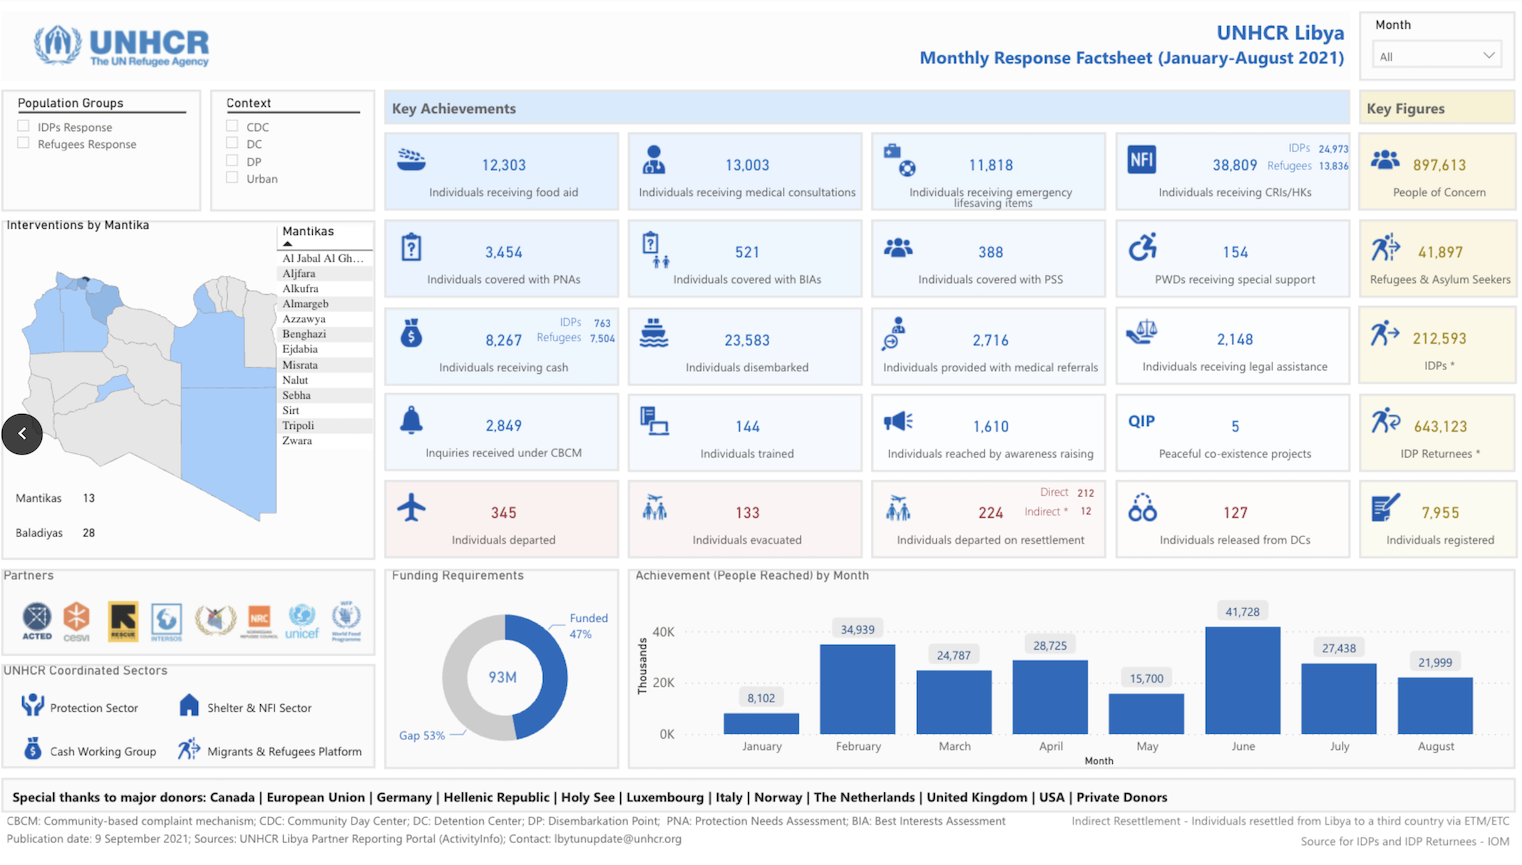Viewport: 1522px width, 865px height.
Task: Click the unicef partner logo
Action: 302,621
